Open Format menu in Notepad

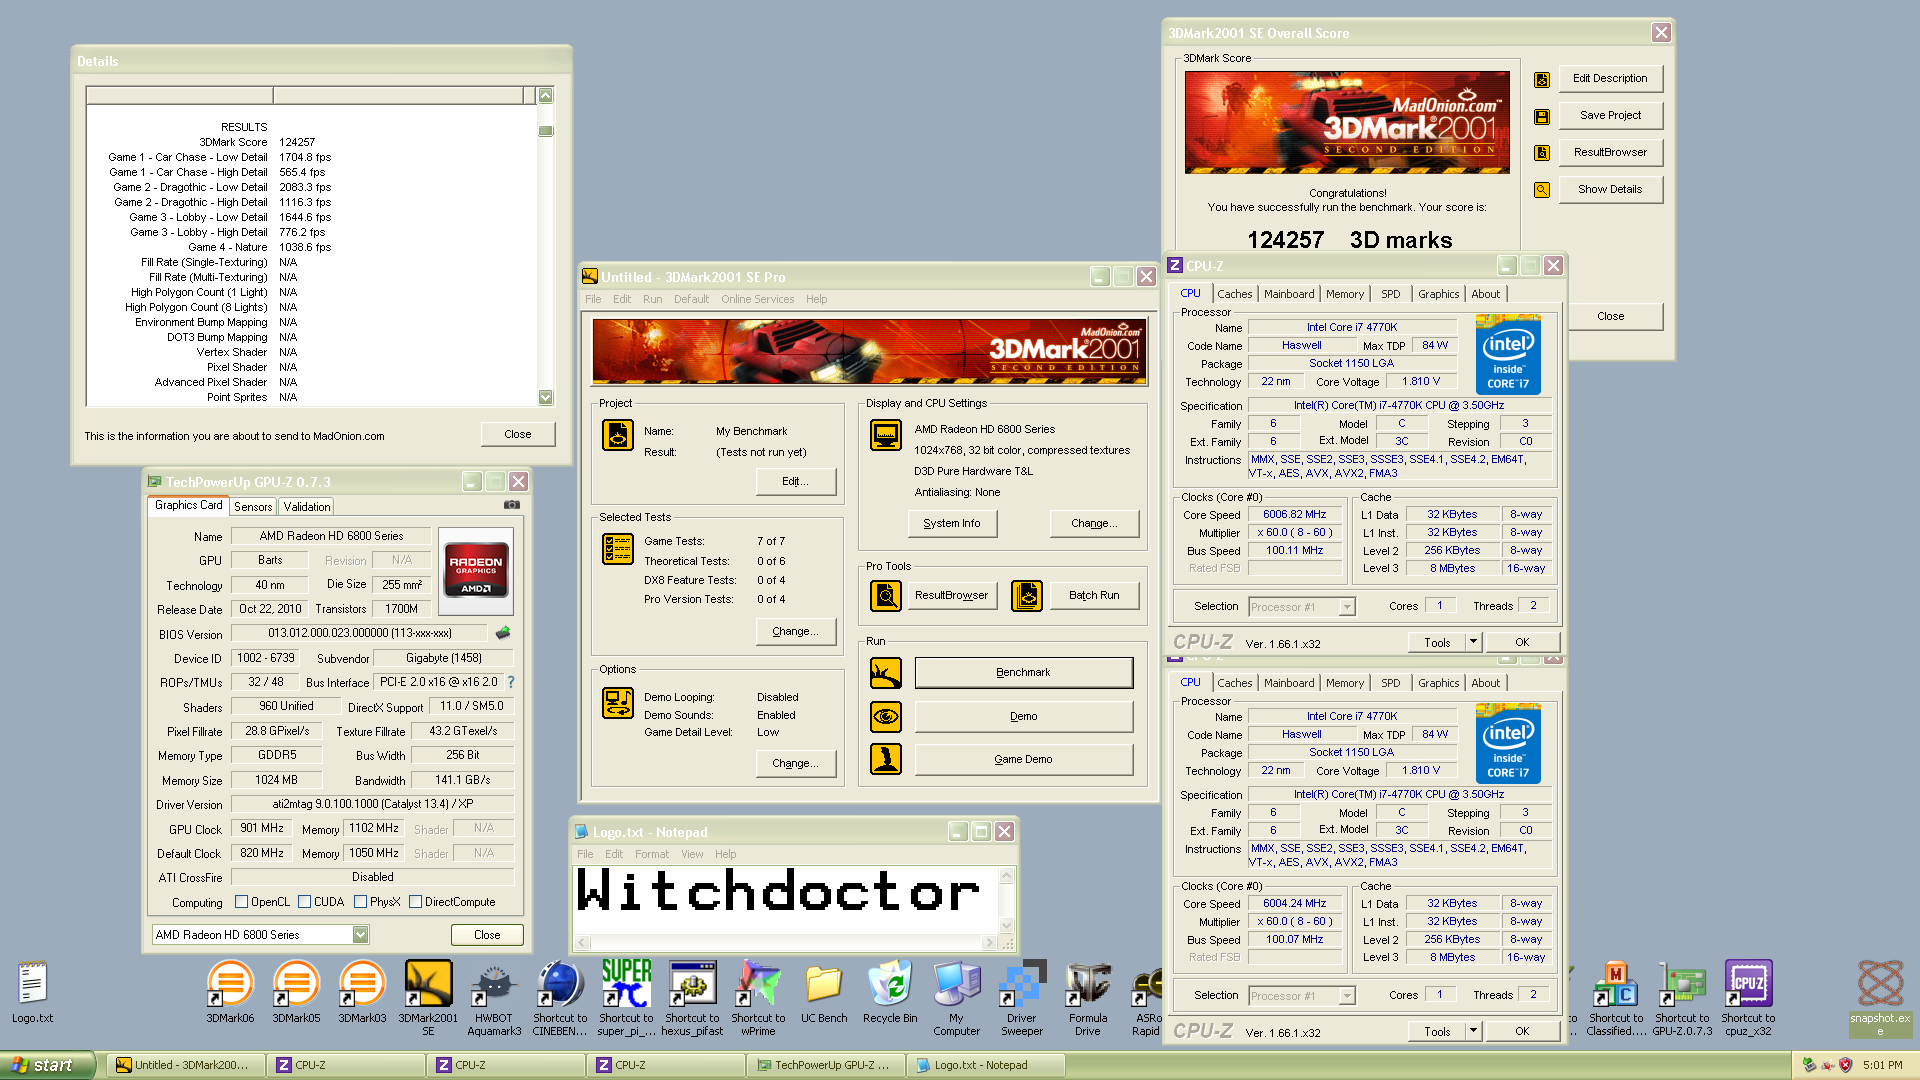click(x=652, y=854)
